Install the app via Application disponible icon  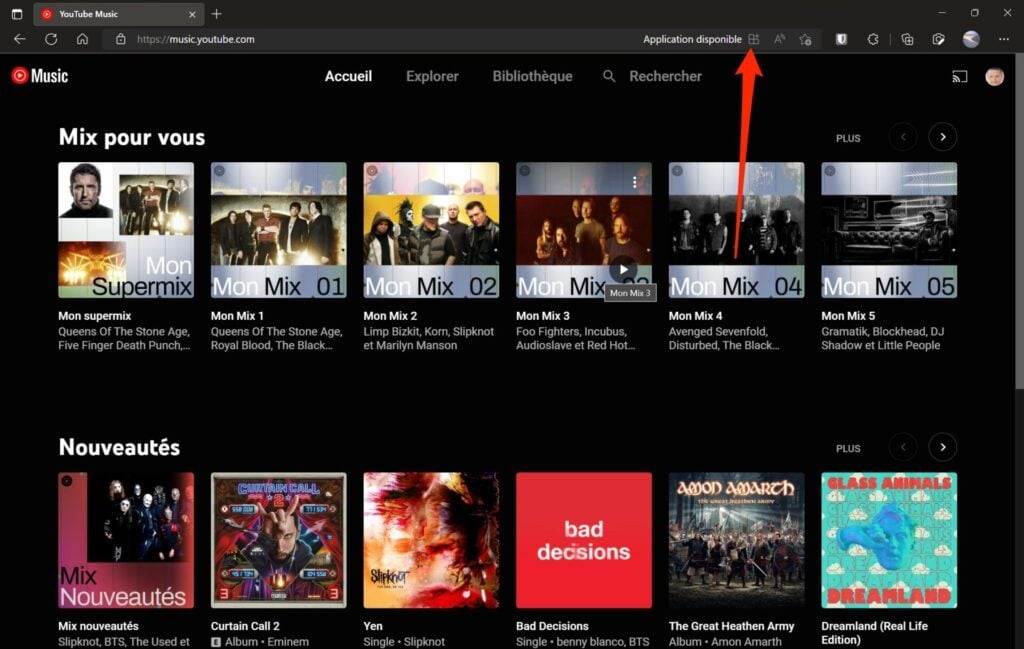point(754,39)
